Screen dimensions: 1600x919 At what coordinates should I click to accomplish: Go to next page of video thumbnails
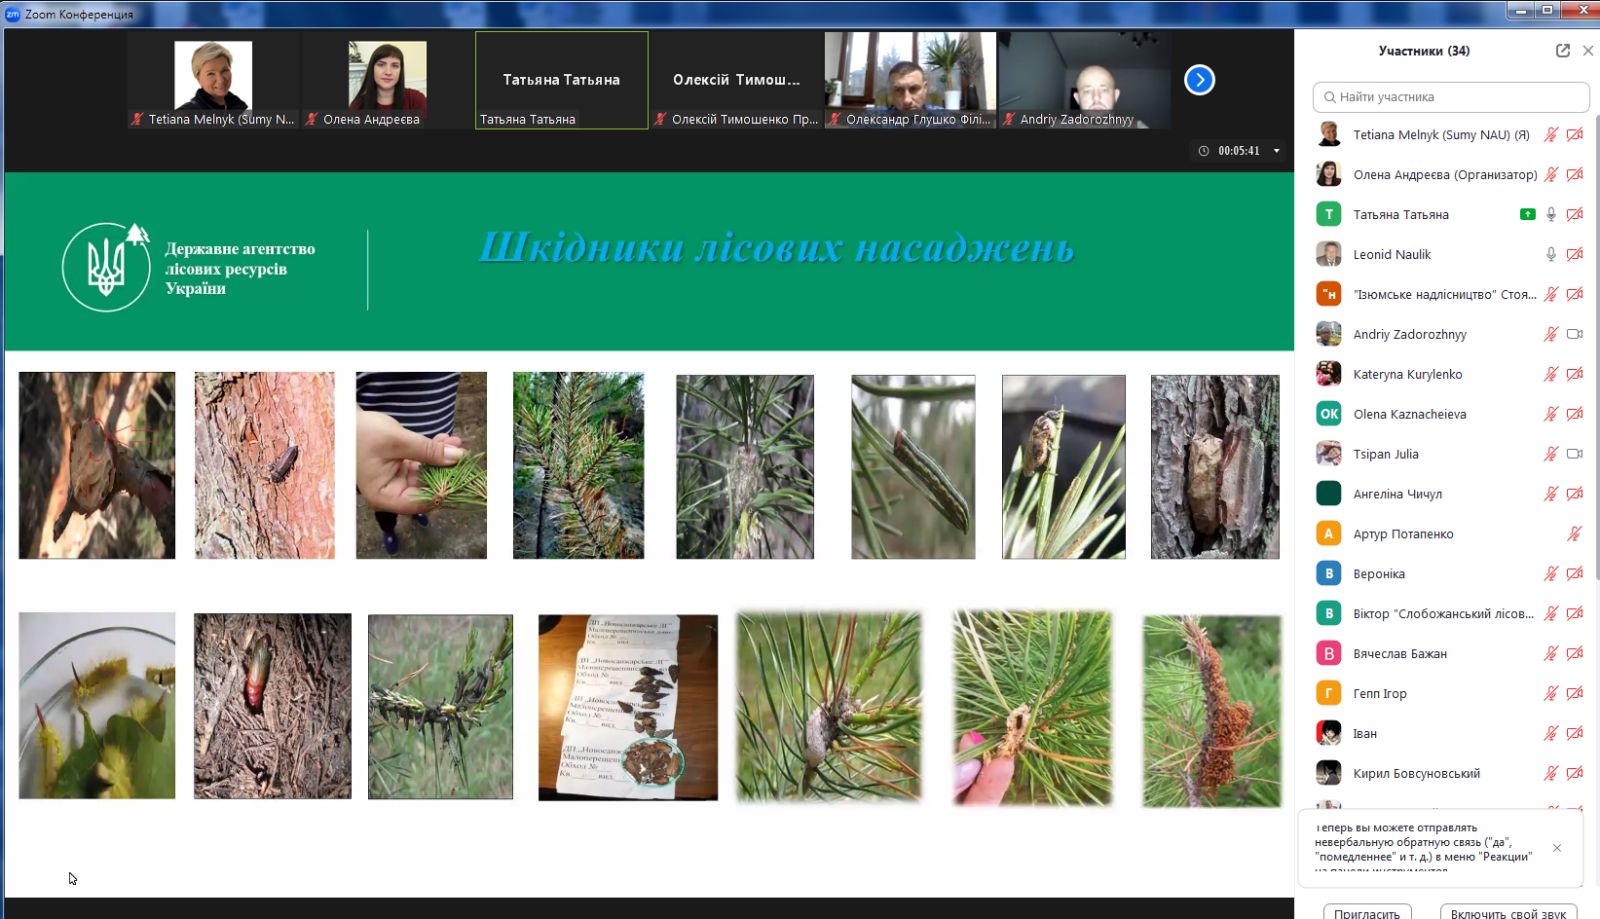pyautogui.click(x=1199, y=80)
